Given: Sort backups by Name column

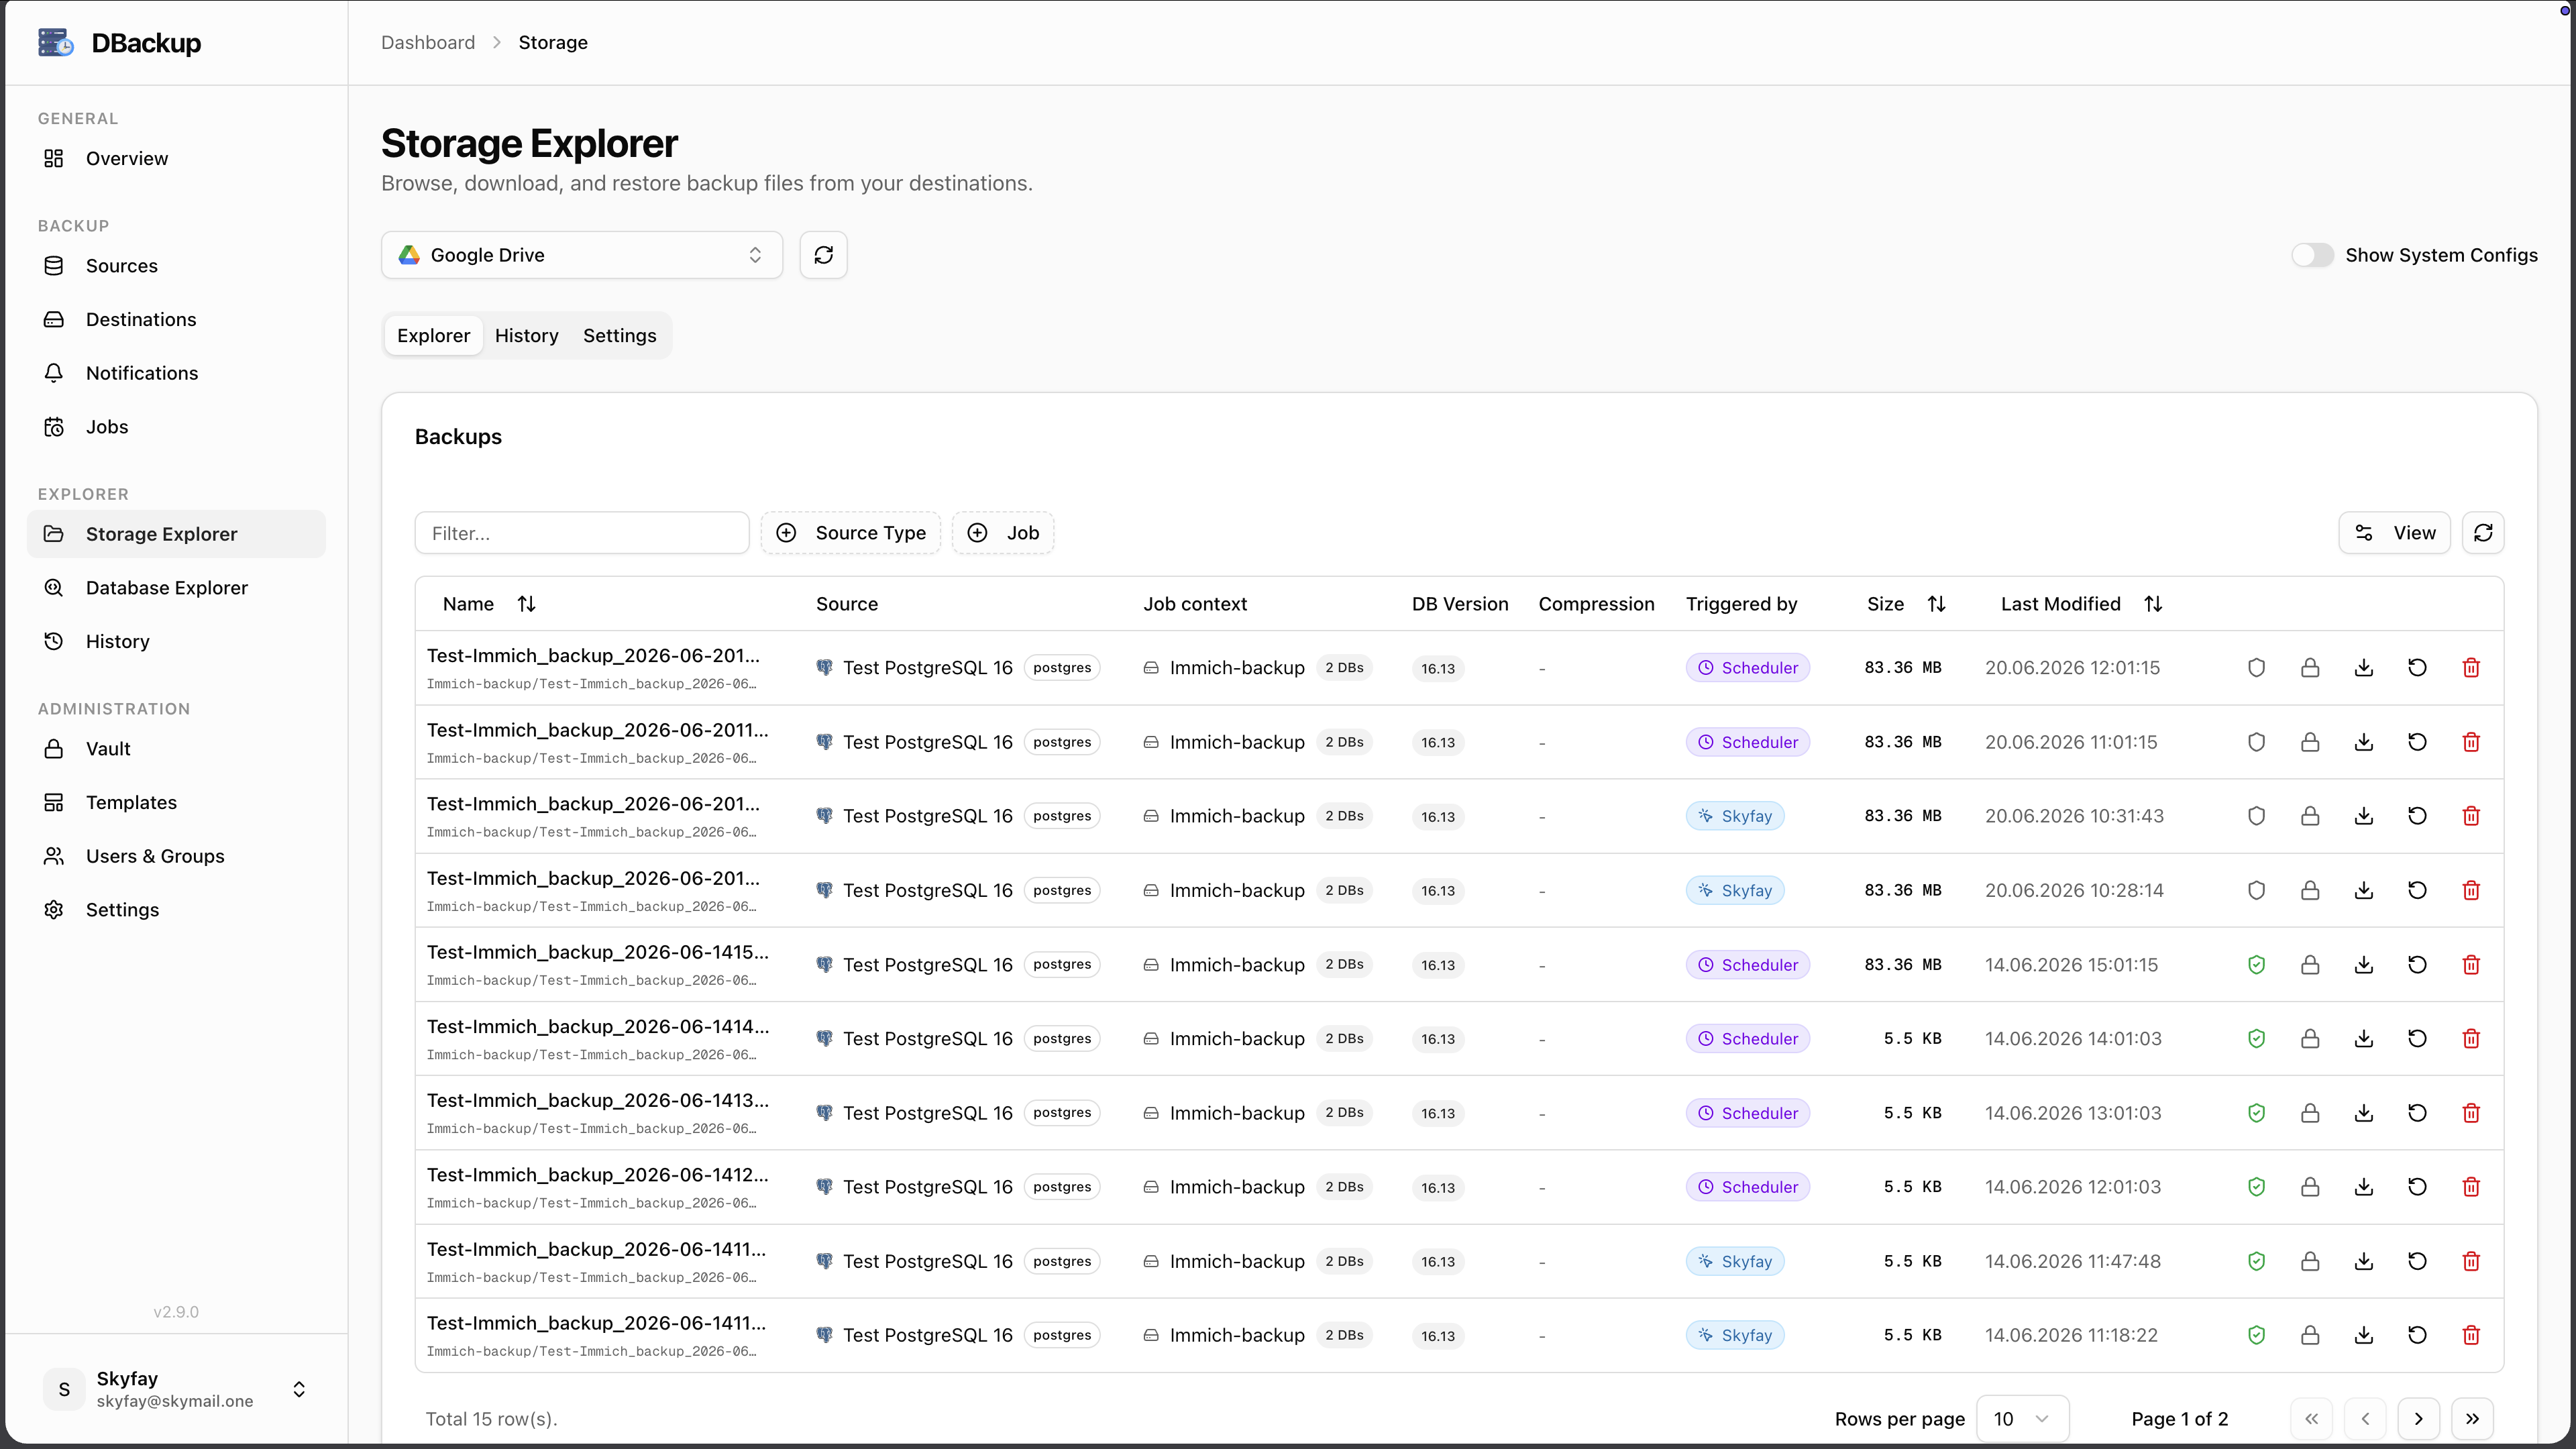Looking at the screenshot, I should pos(489,604).
